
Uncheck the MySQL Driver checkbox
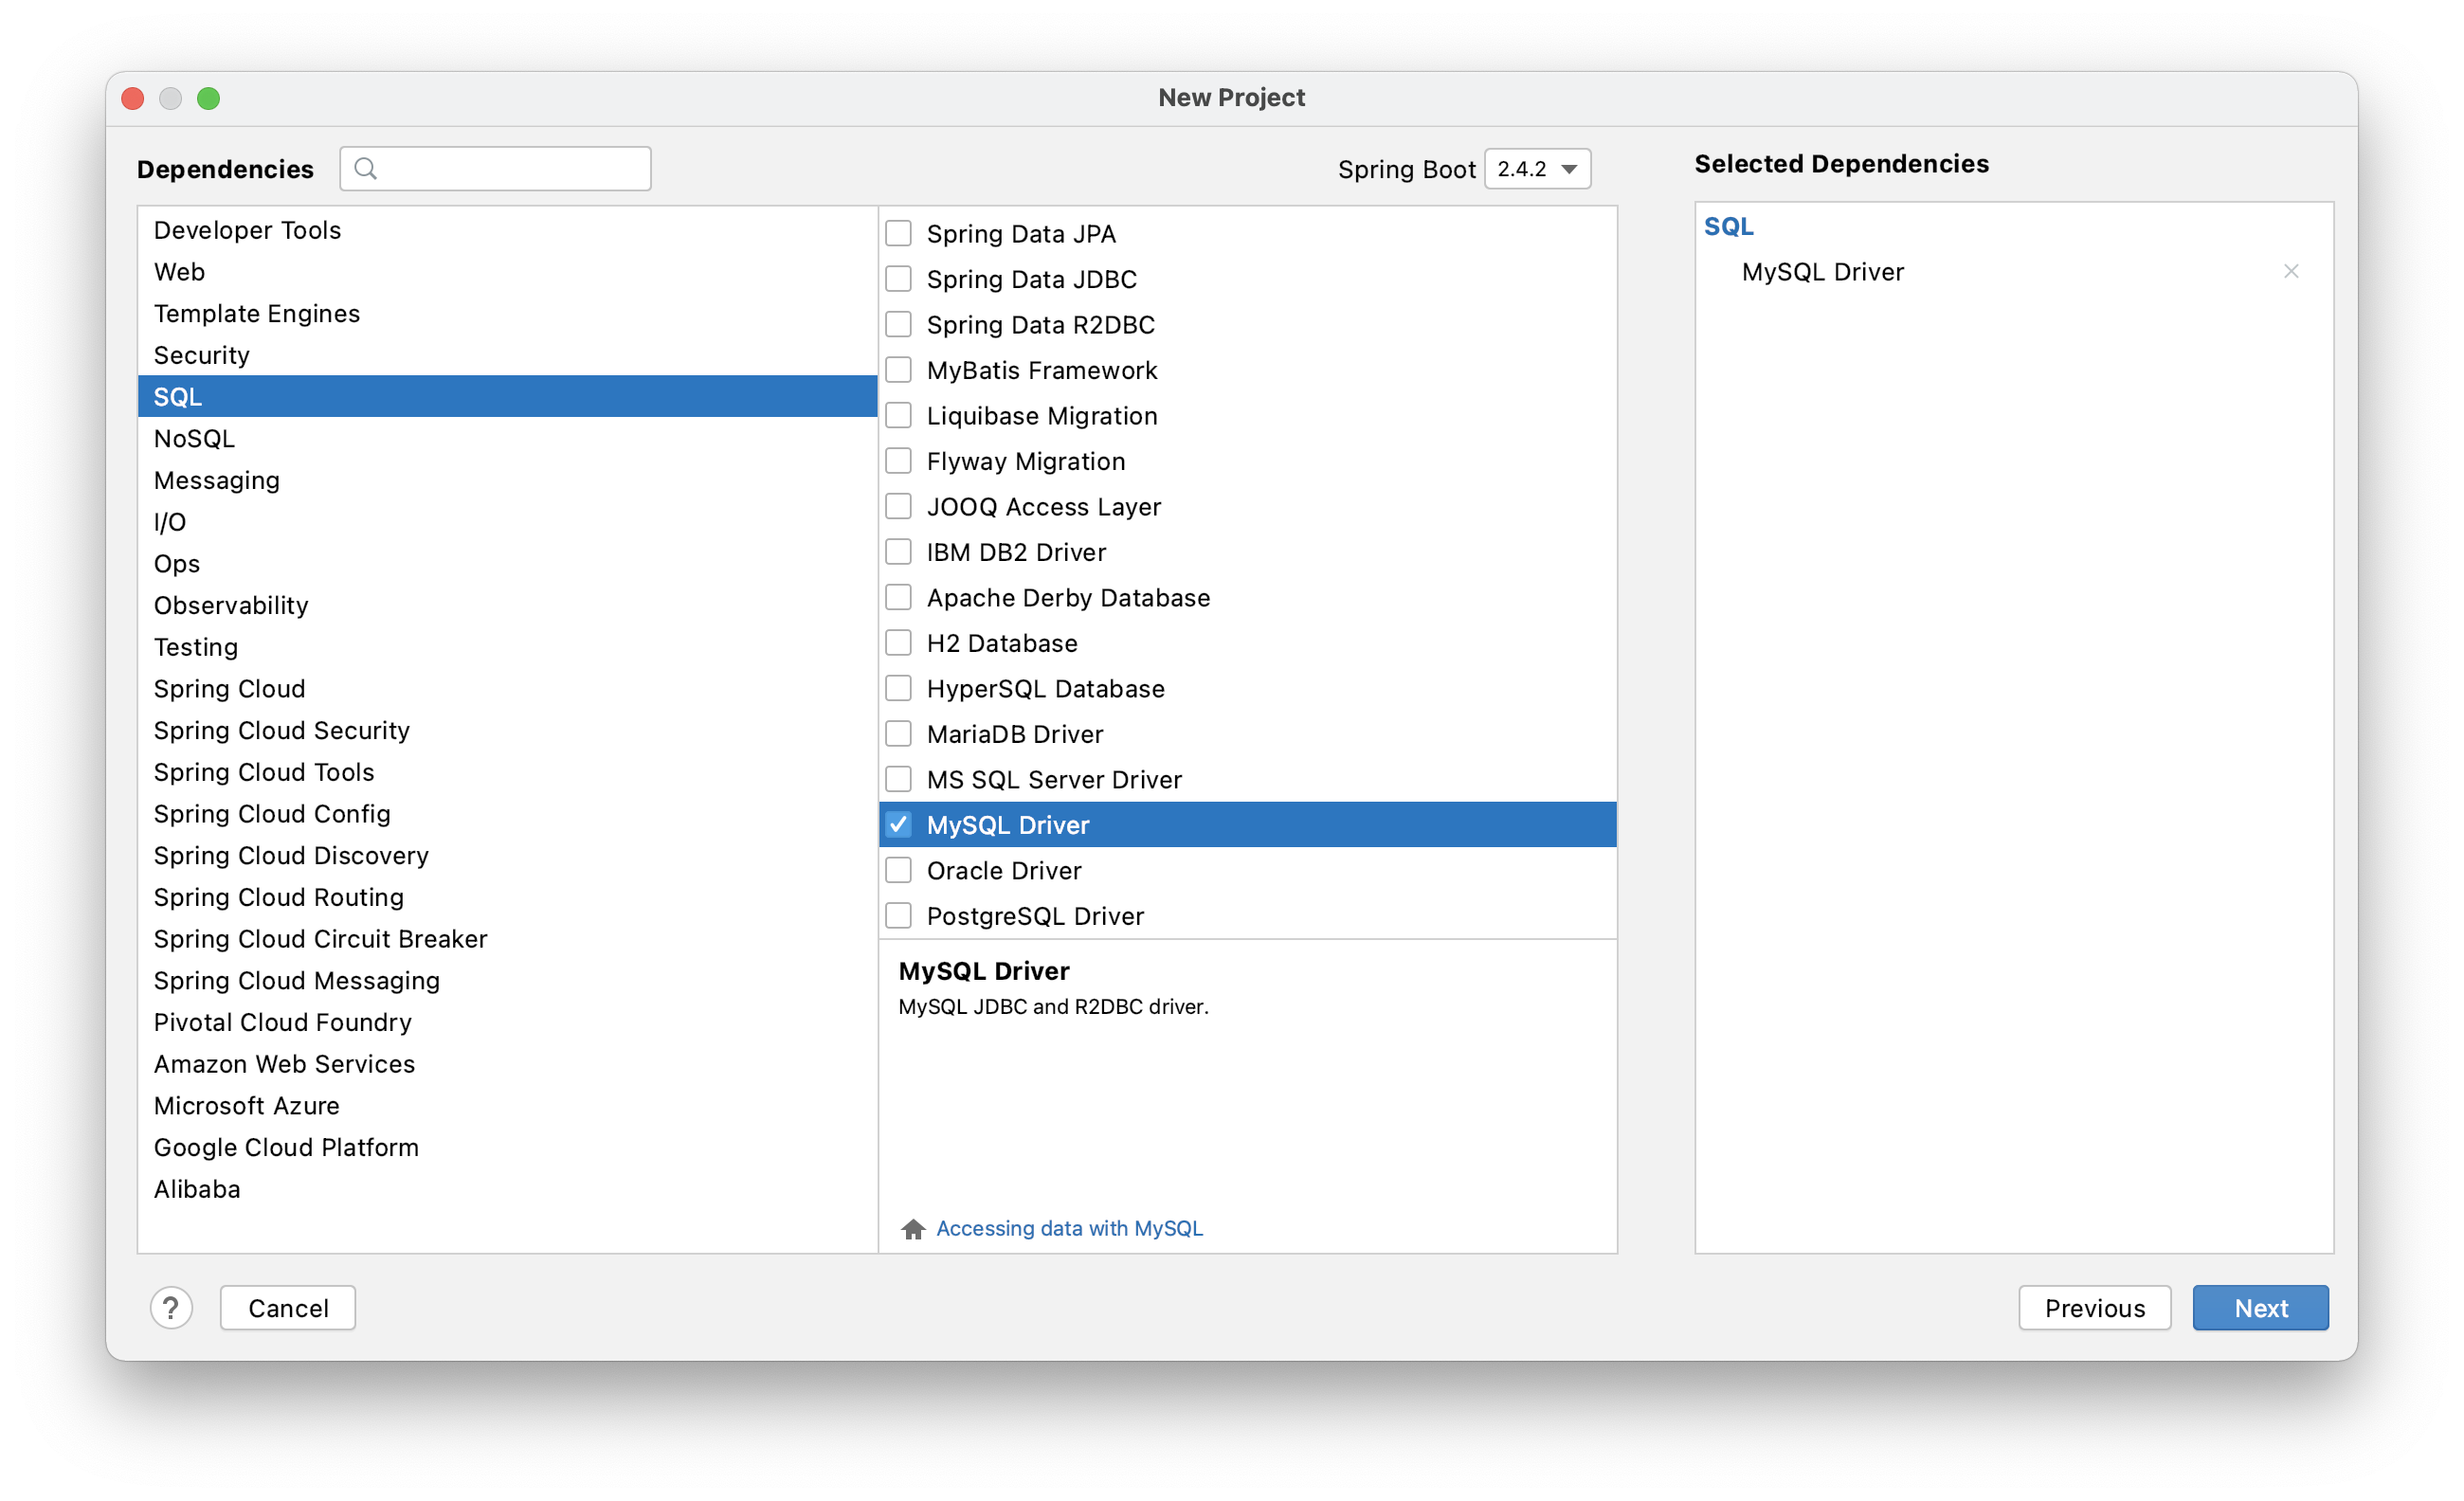[x=898, y=825]
